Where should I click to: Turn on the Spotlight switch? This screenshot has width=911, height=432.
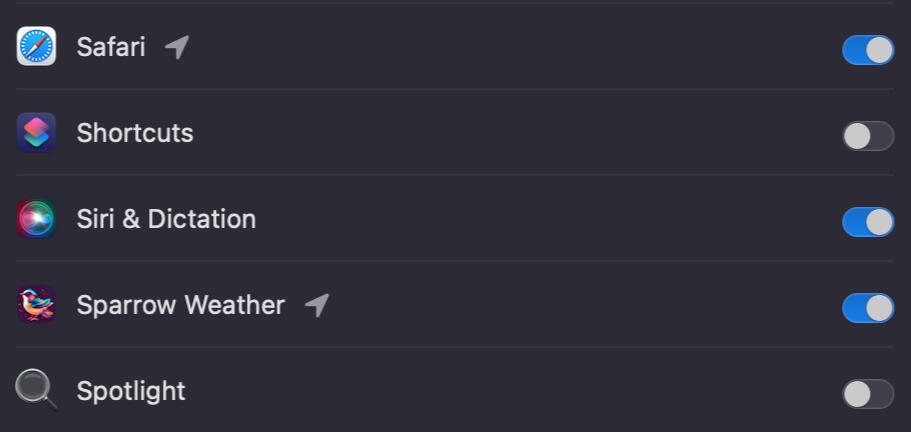coord(867,394)
